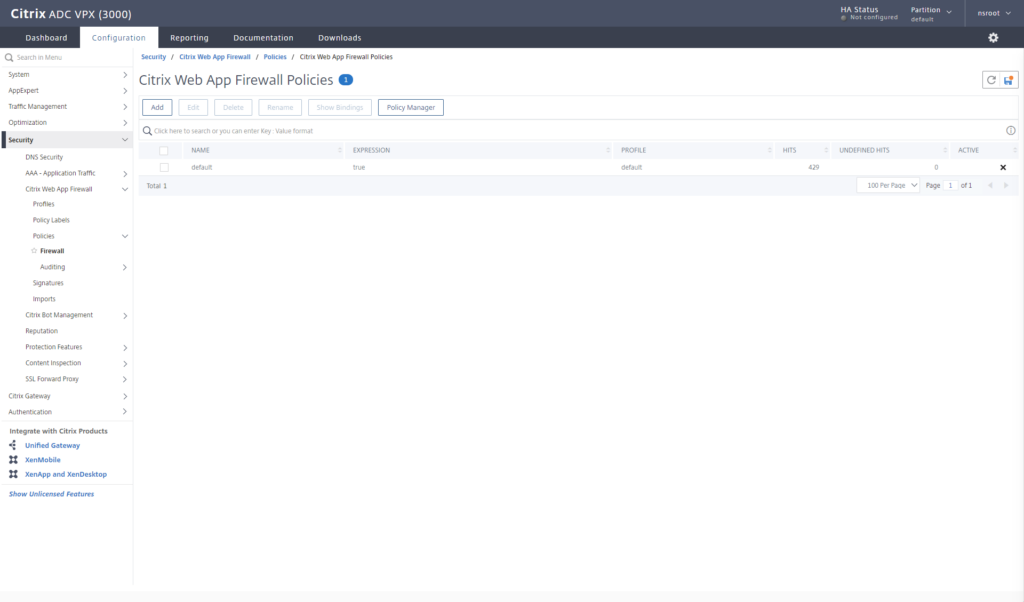Image resolution: width=1024 pixels, height=602 pixels.
Task: Open the 100 Per Page dropdown
Action: pyautogui.click(x=887, y=185)
